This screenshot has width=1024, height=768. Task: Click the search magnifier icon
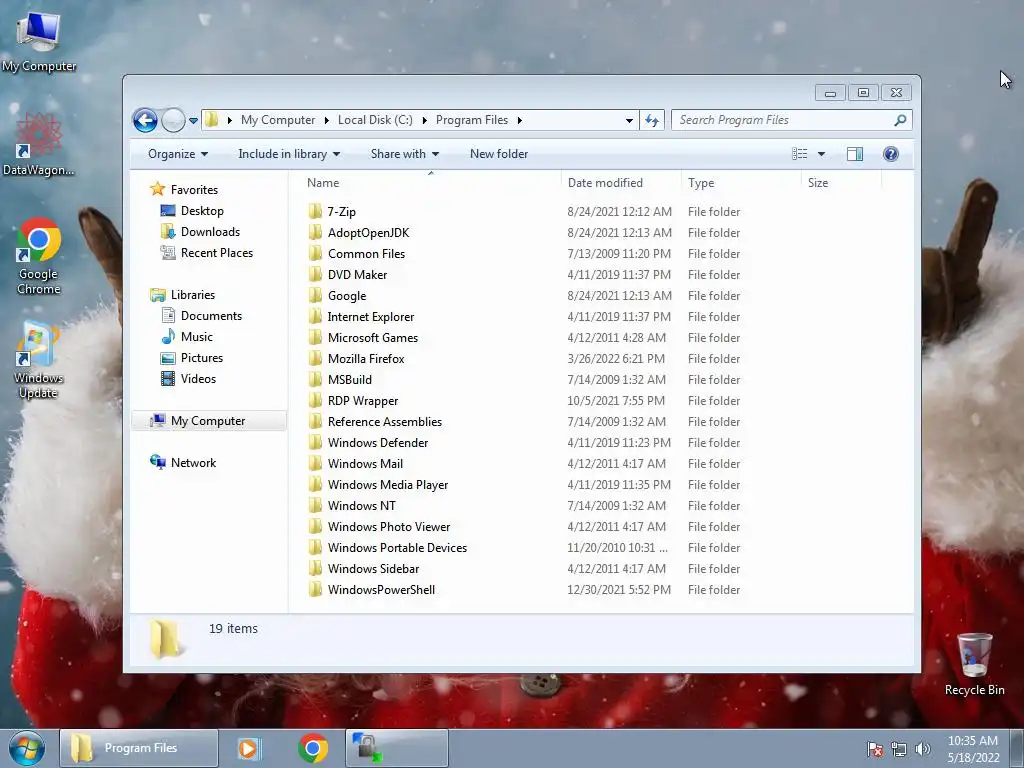tap(901, 120)
